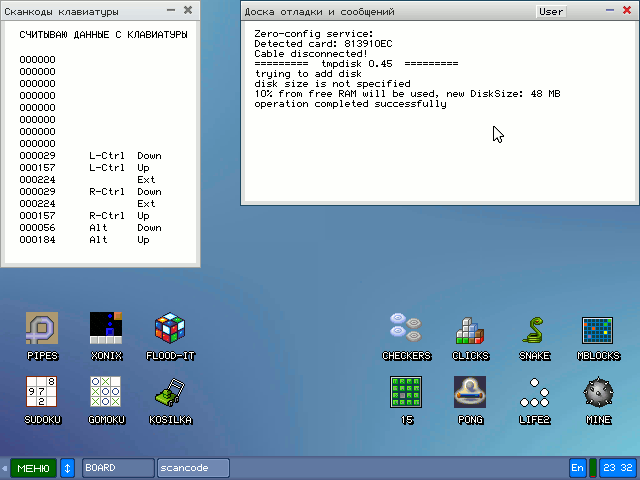
Task: Open the SNAKE game icon
Action: click(534, 329)
